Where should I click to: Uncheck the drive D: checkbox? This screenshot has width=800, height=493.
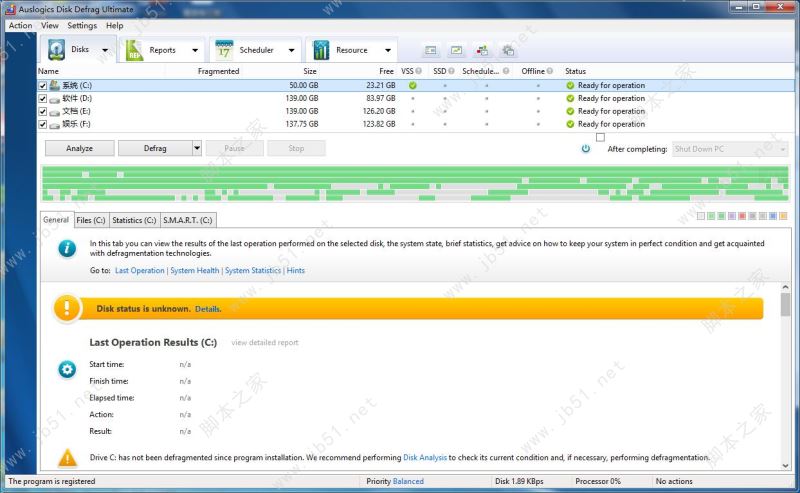click(43, 98)
